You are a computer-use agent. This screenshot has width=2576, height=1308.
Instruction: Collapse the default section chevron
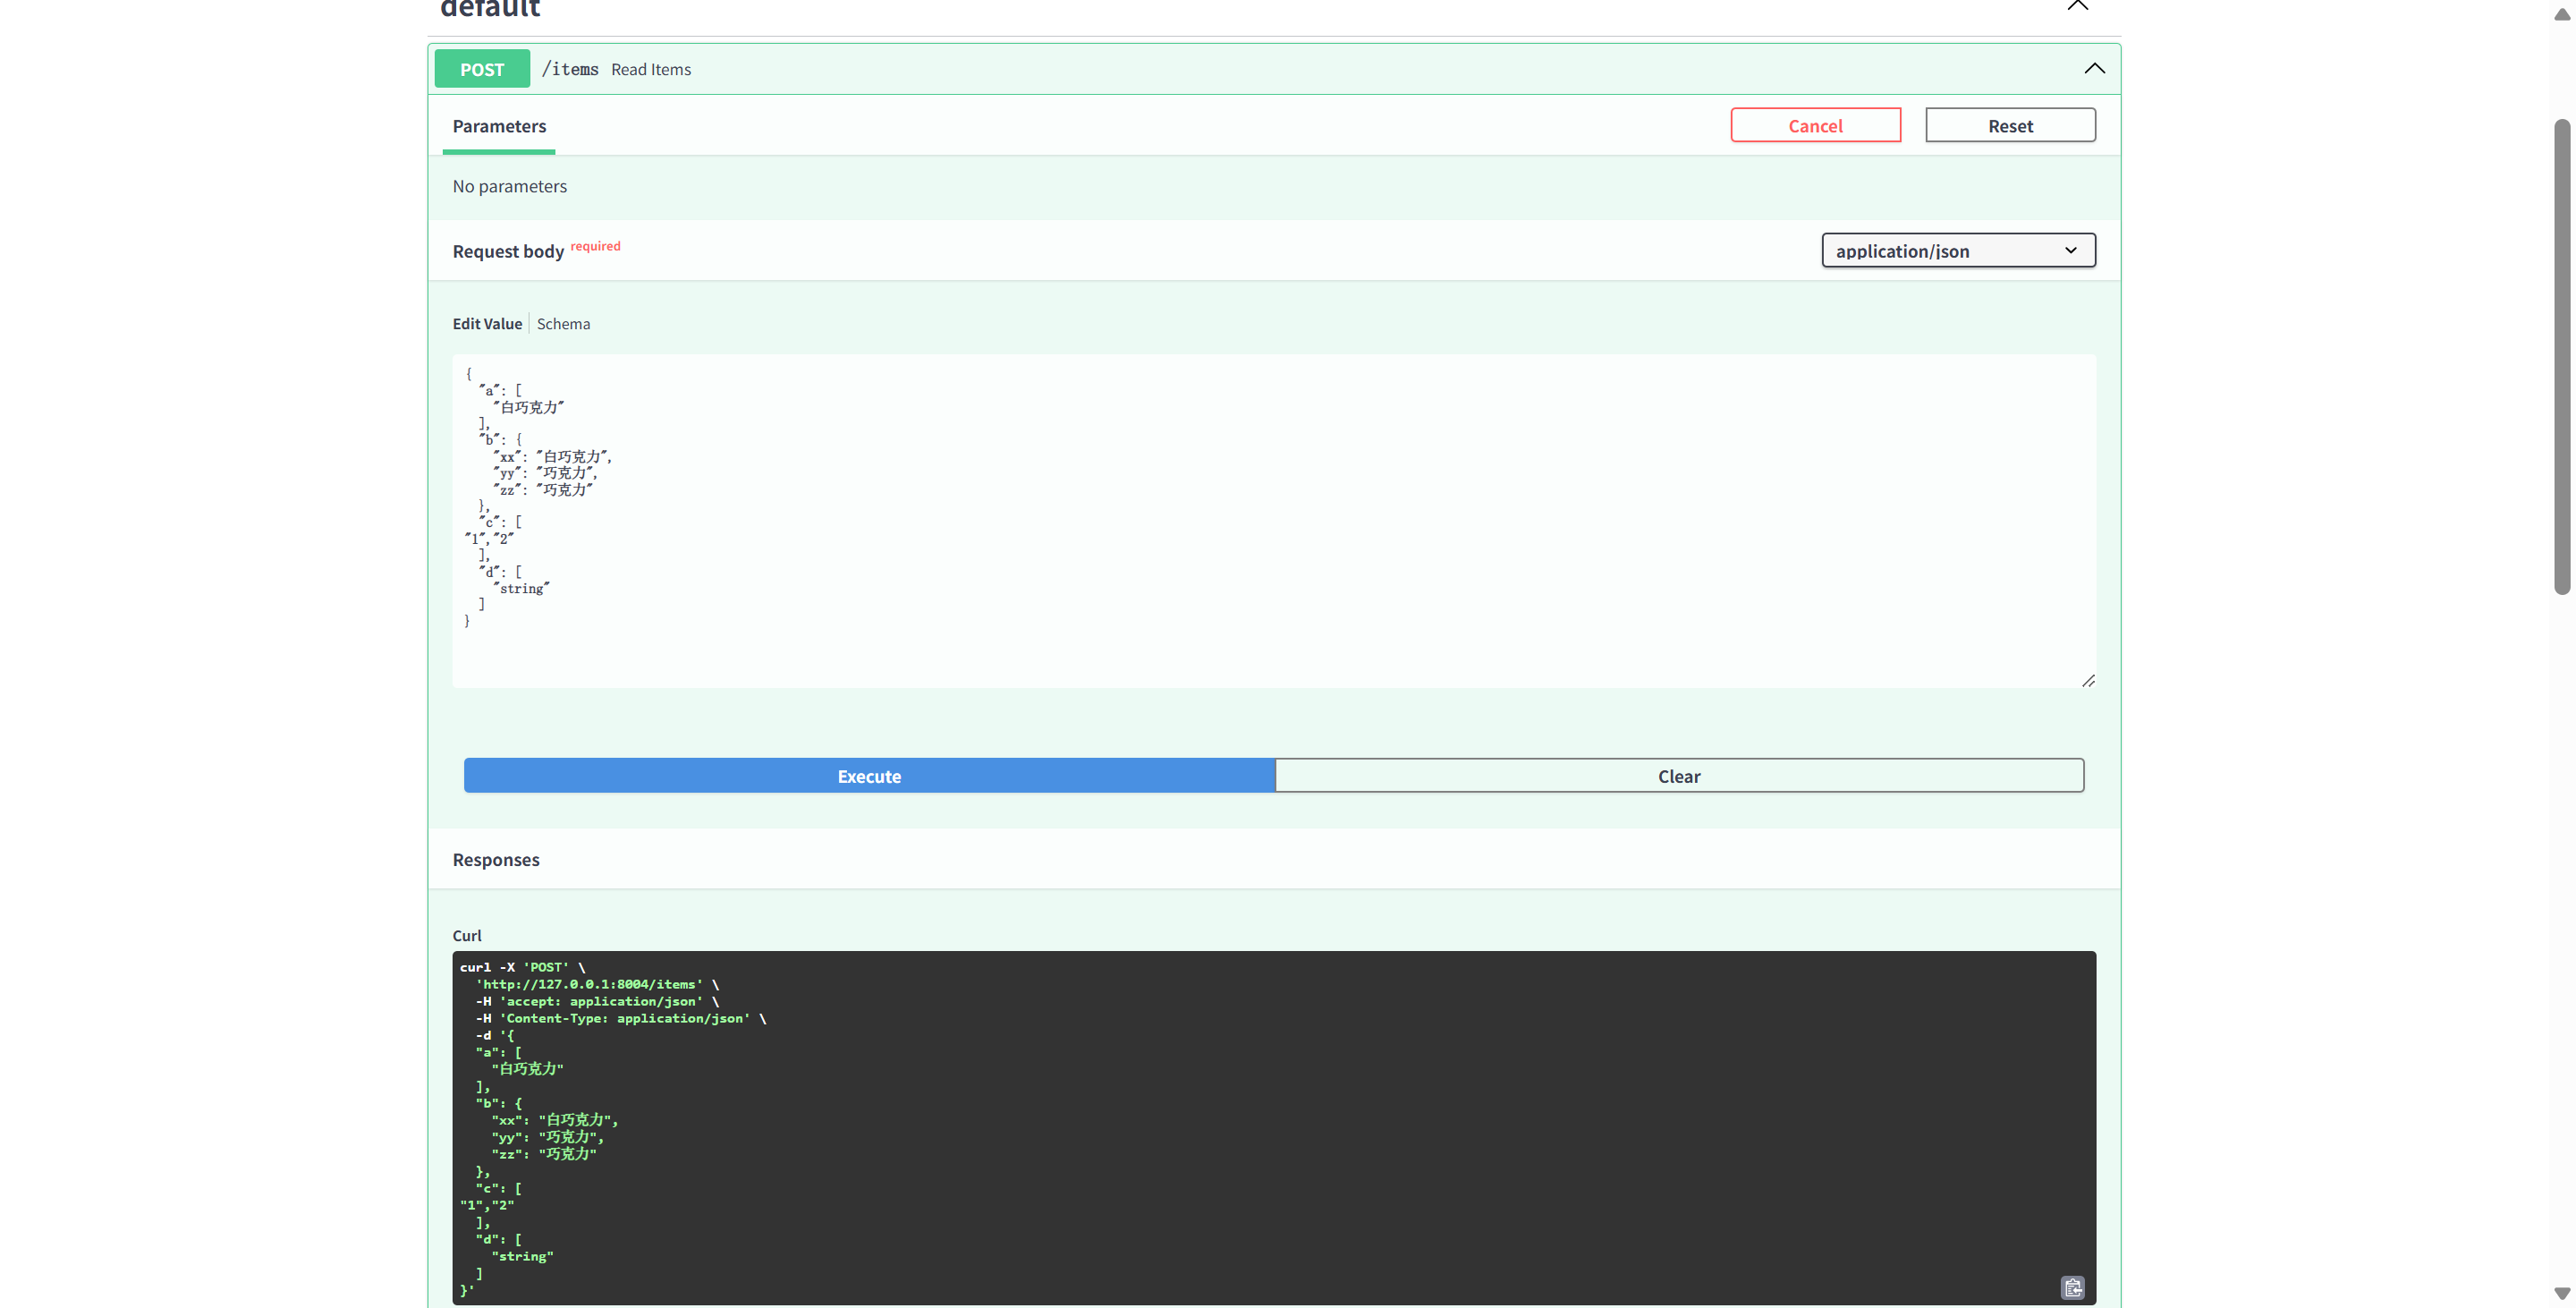pyautogui.click(x=2077, y=6)
